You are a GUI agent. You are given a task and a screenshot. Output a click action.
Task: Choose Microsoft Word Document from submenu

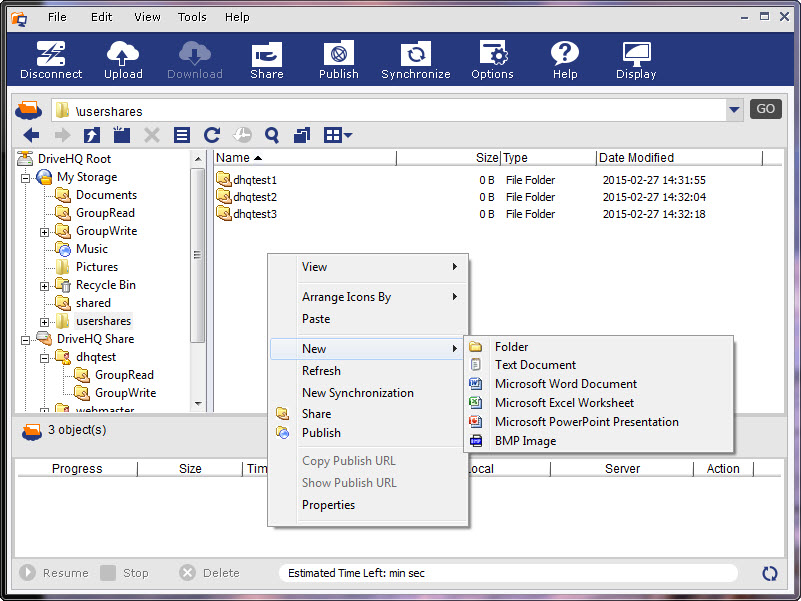[x=565, y=384]
